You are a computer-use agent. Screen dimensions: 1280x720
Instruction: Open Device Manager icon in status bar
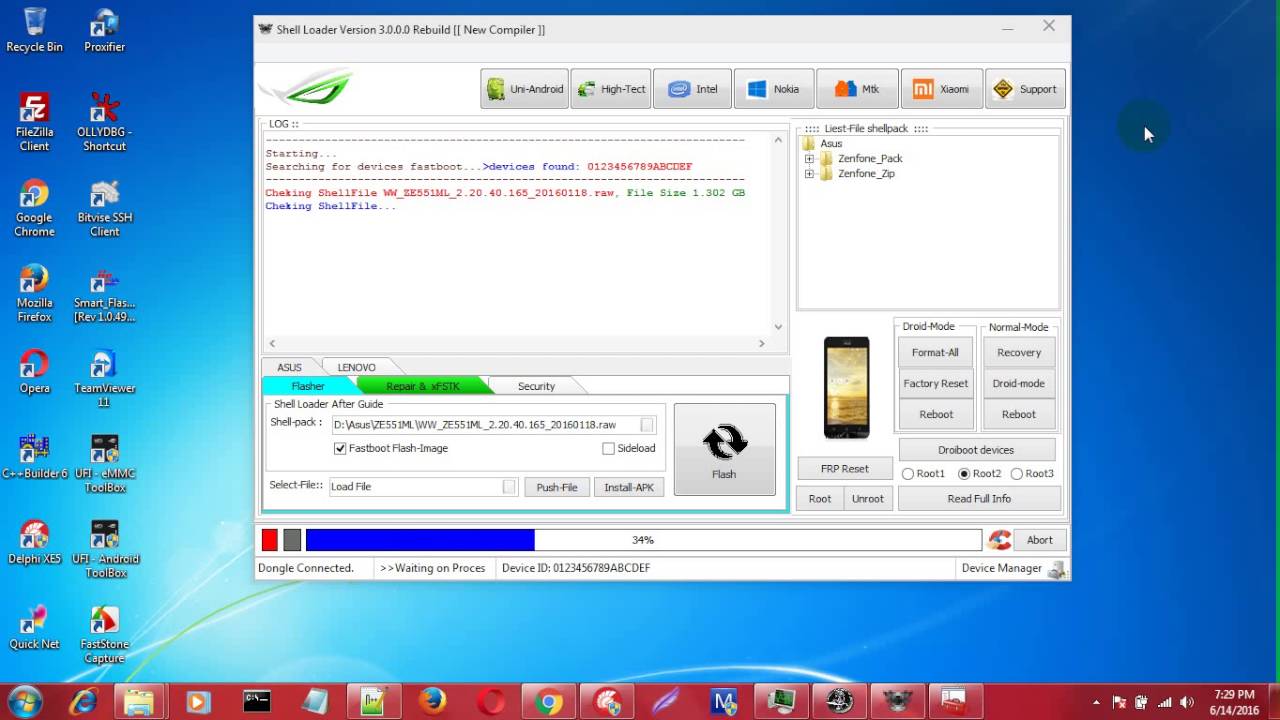pos(1057,569)
